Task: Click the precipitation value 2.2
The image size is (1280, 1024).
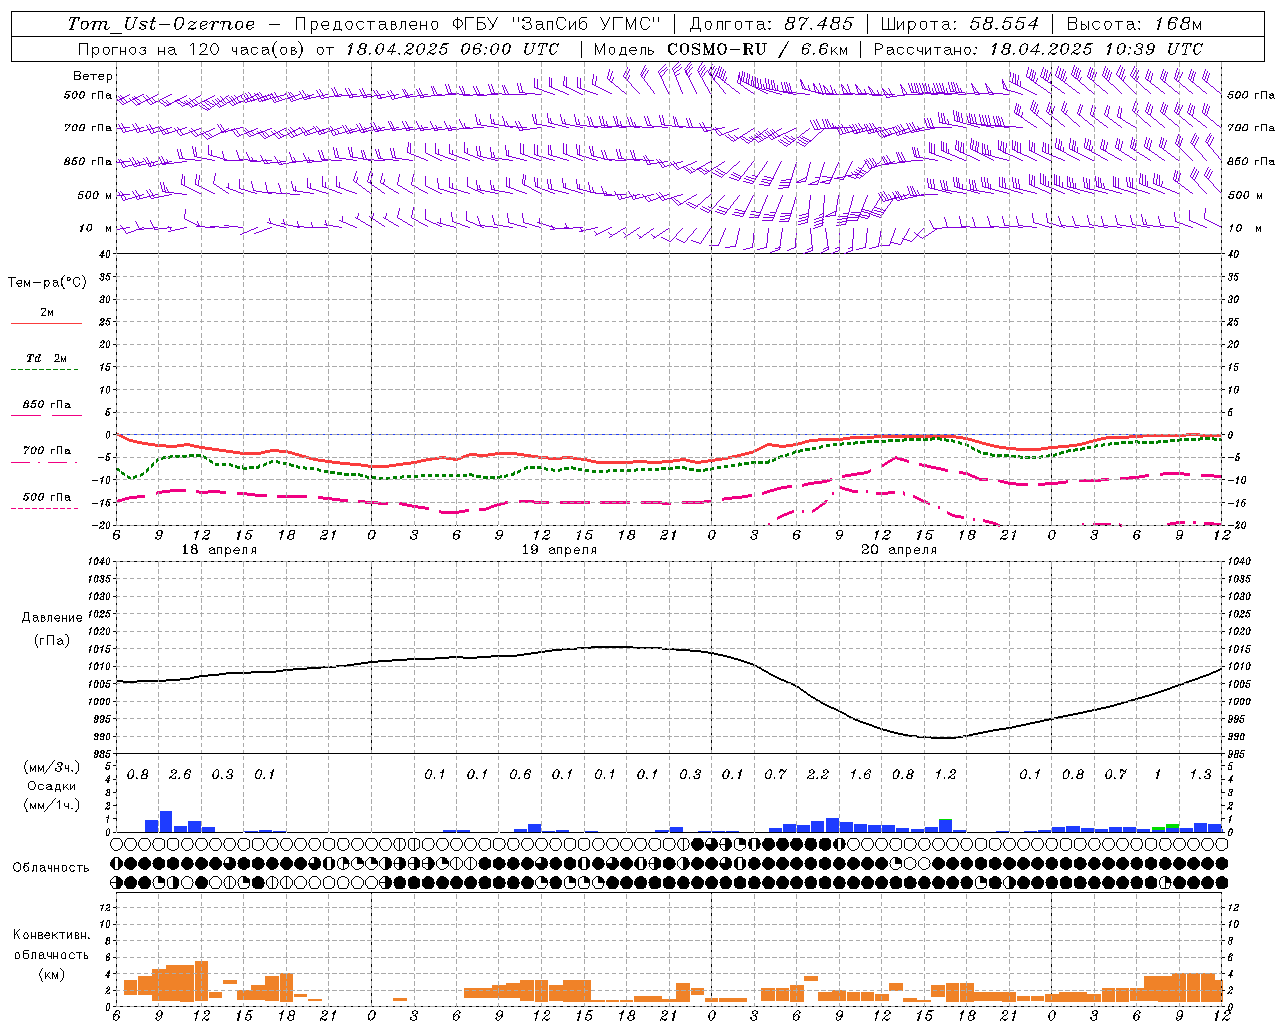Action: pyautogui.click(x=818, y=774)
